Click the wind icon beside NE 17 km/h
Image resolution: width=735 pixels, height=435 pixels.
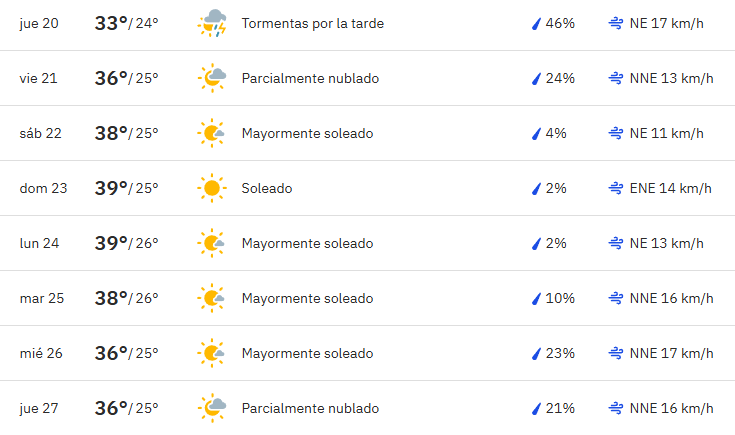click(x=615, y=23)
